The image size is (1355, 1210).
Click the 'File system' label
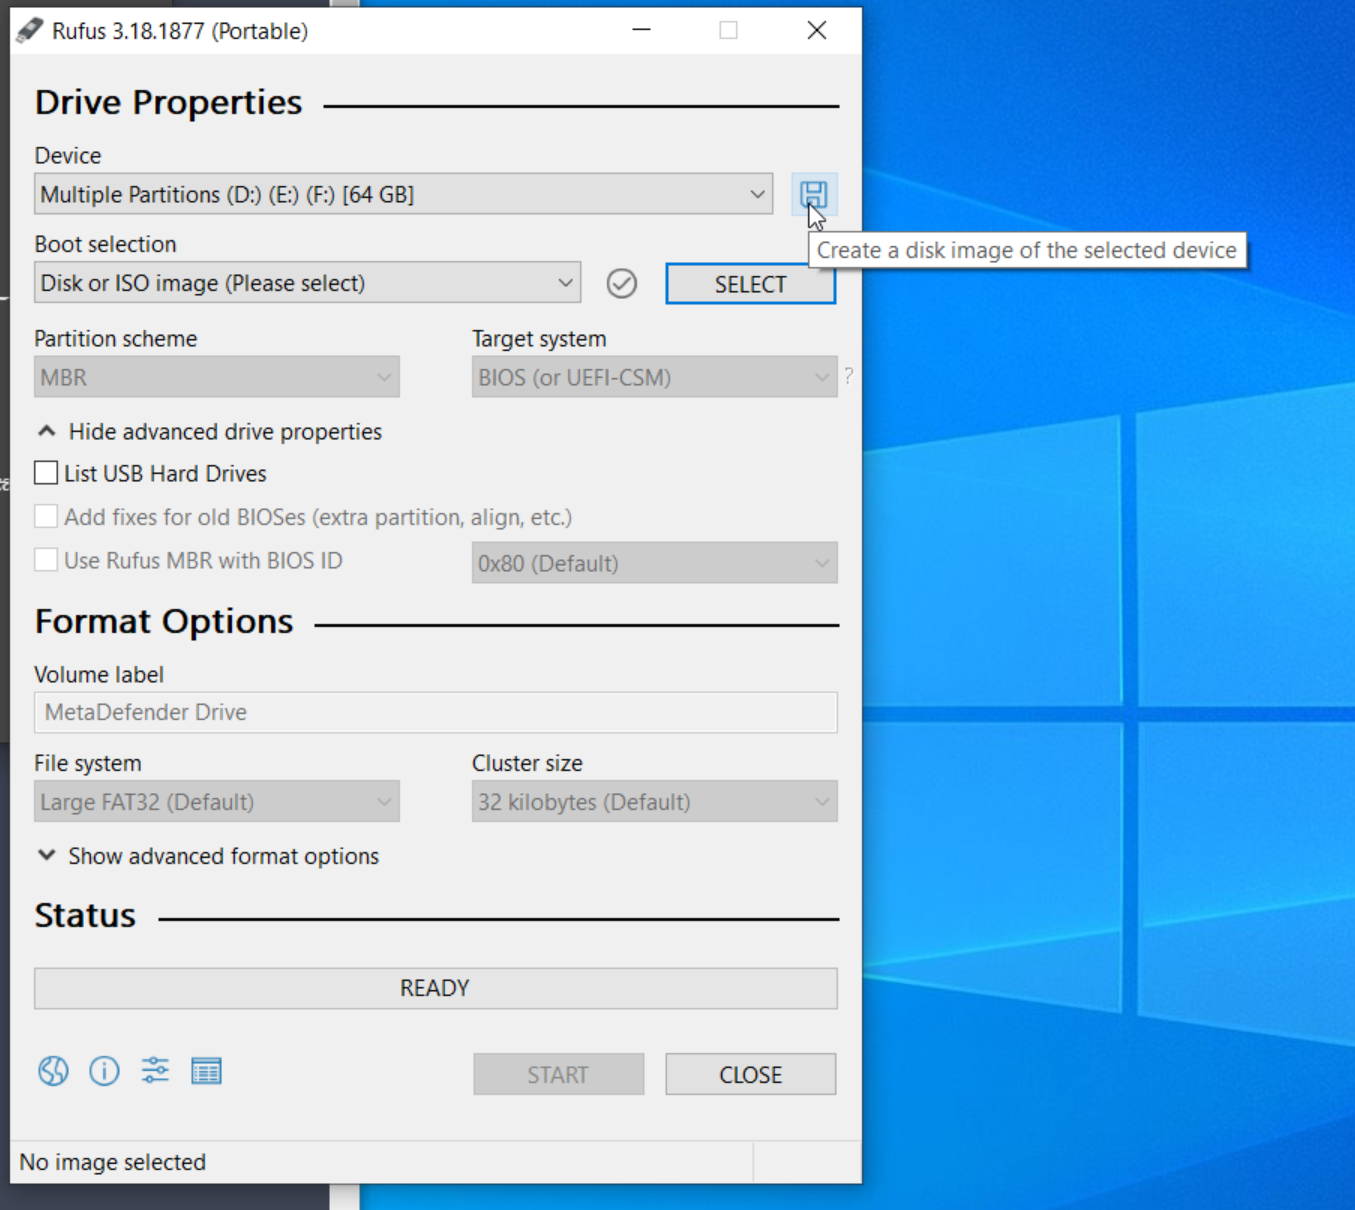tap(88, 763)
